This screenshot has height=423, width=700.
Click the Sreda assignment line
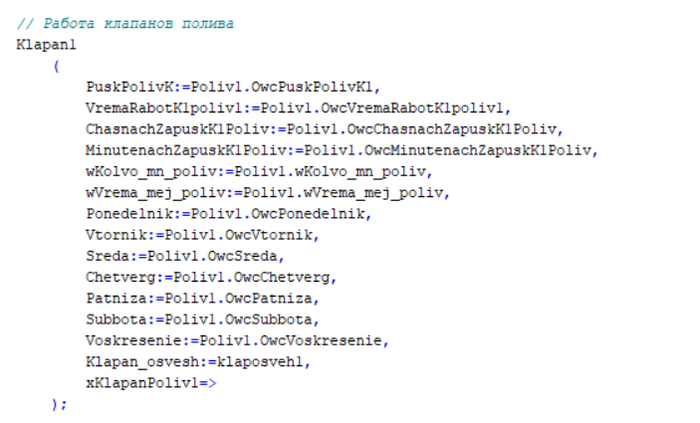(x=185, y=256)
